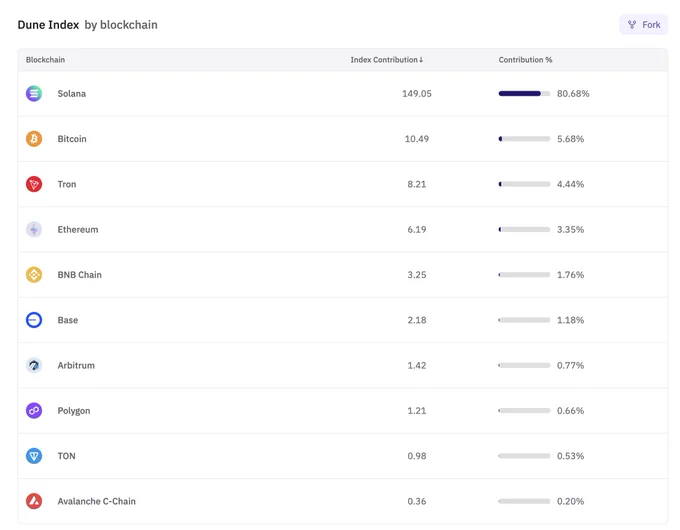Image resolution: width=680 pixels, height=530 pixels.
Task: Open the Dune Index title link
Action: click(x=48, y=25)
